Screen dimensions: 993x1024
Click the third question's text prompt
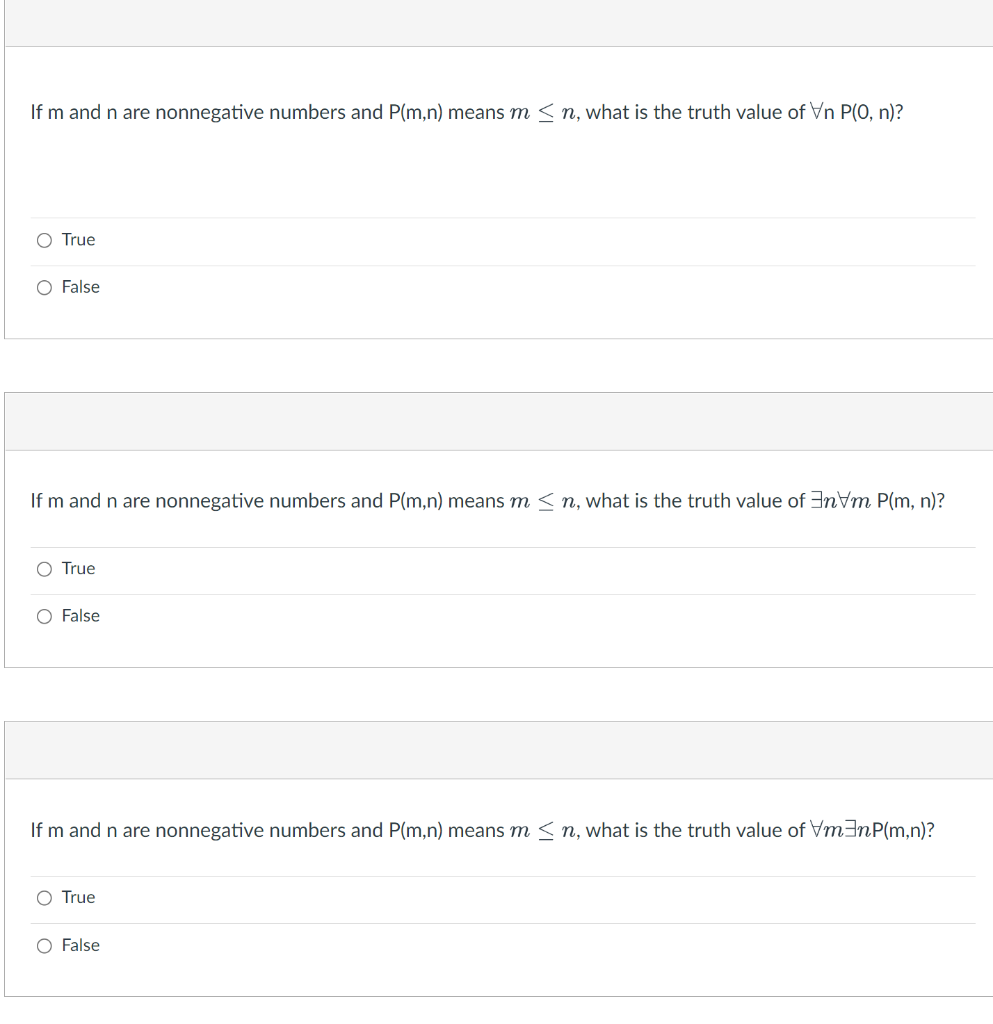[x=482, y=830]
